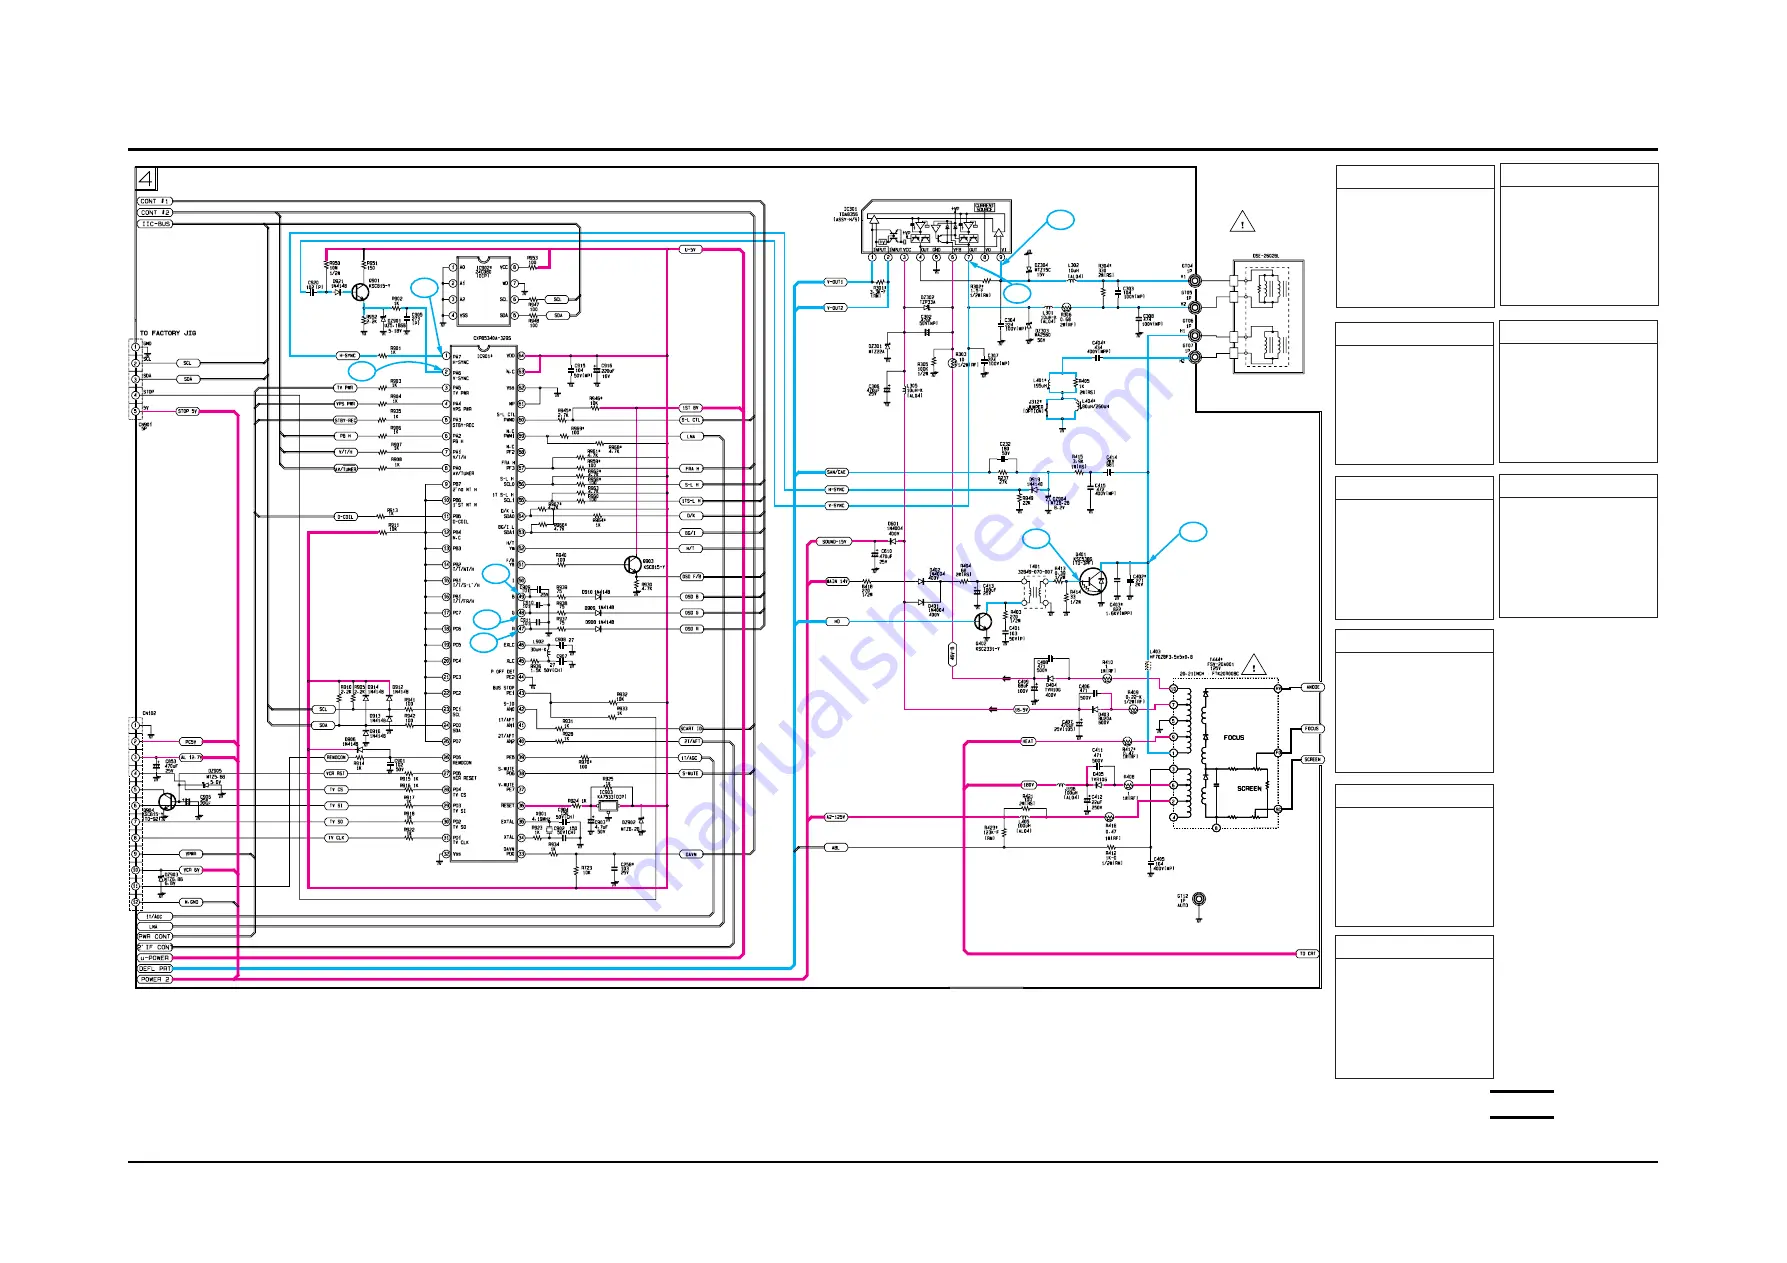Screen dimensions: 1787x1263
Task: Click the 8-pin IC902 EEPROM chip
Action: tap(484, 291)
